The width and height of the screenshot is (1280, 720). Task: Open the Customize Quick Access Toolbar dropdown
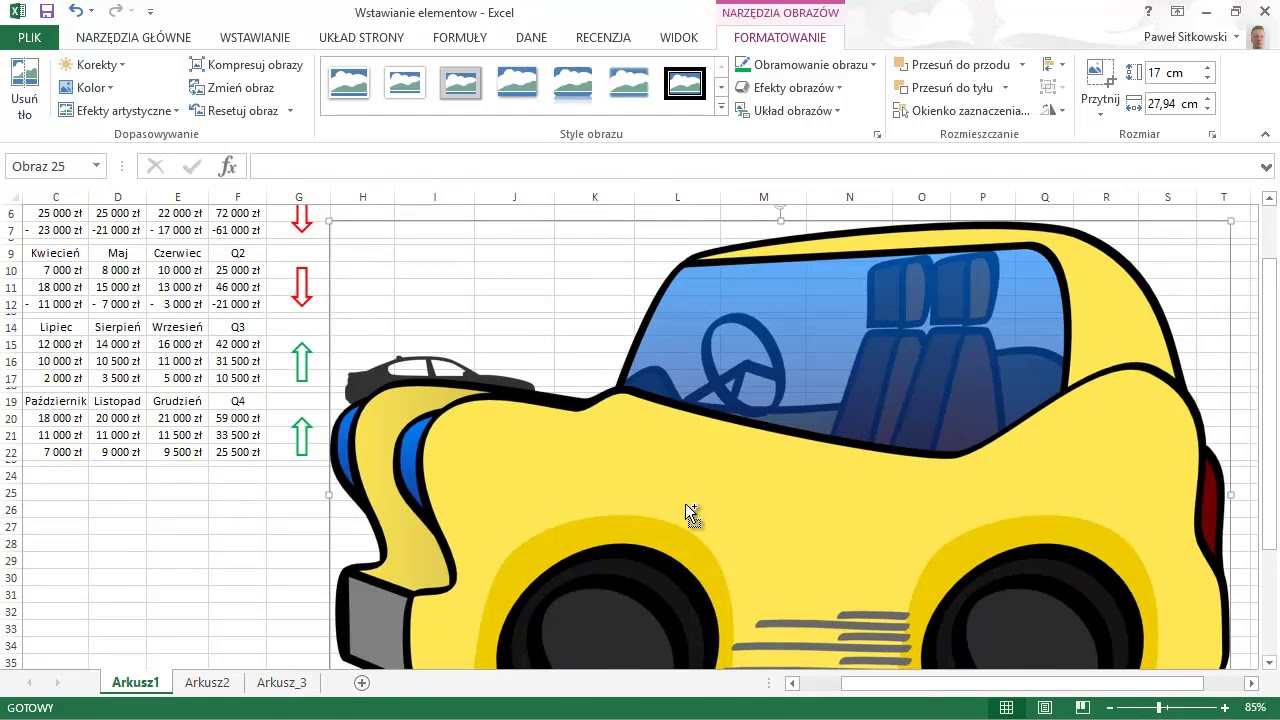point(150,12)
